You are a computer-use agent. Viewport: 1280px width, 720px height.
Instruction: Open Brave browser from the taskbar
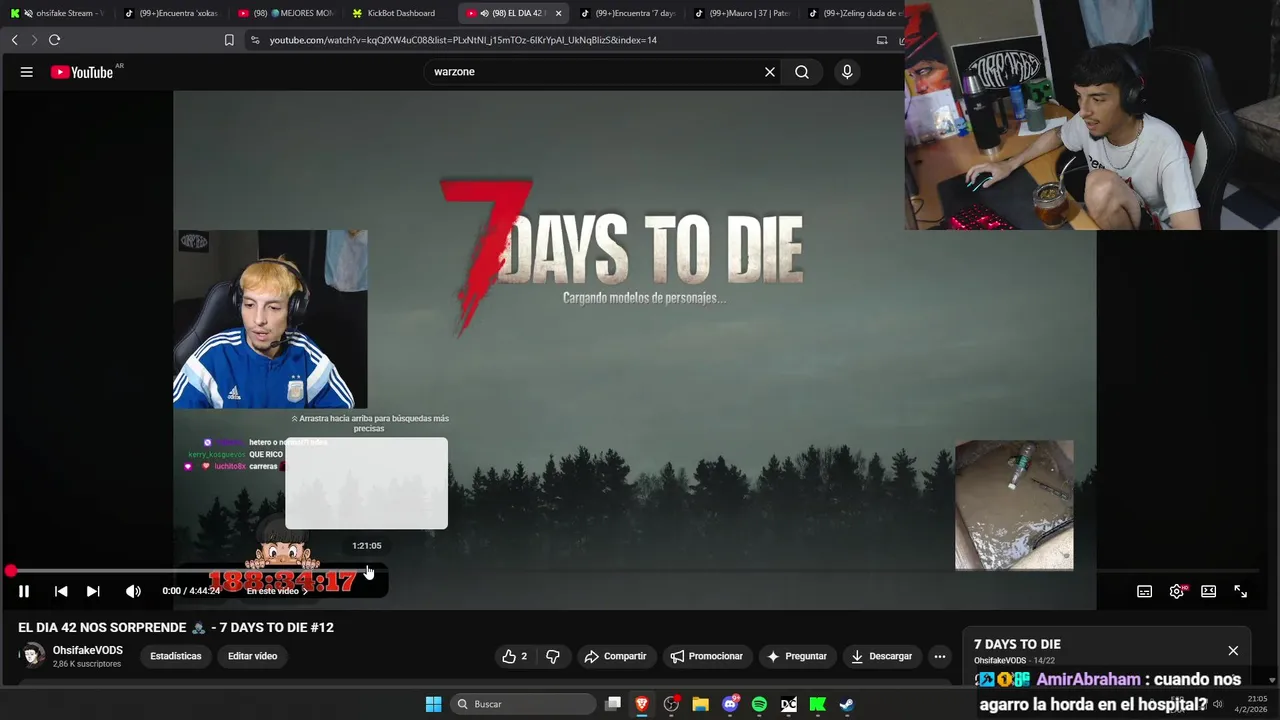pos(642,704)
